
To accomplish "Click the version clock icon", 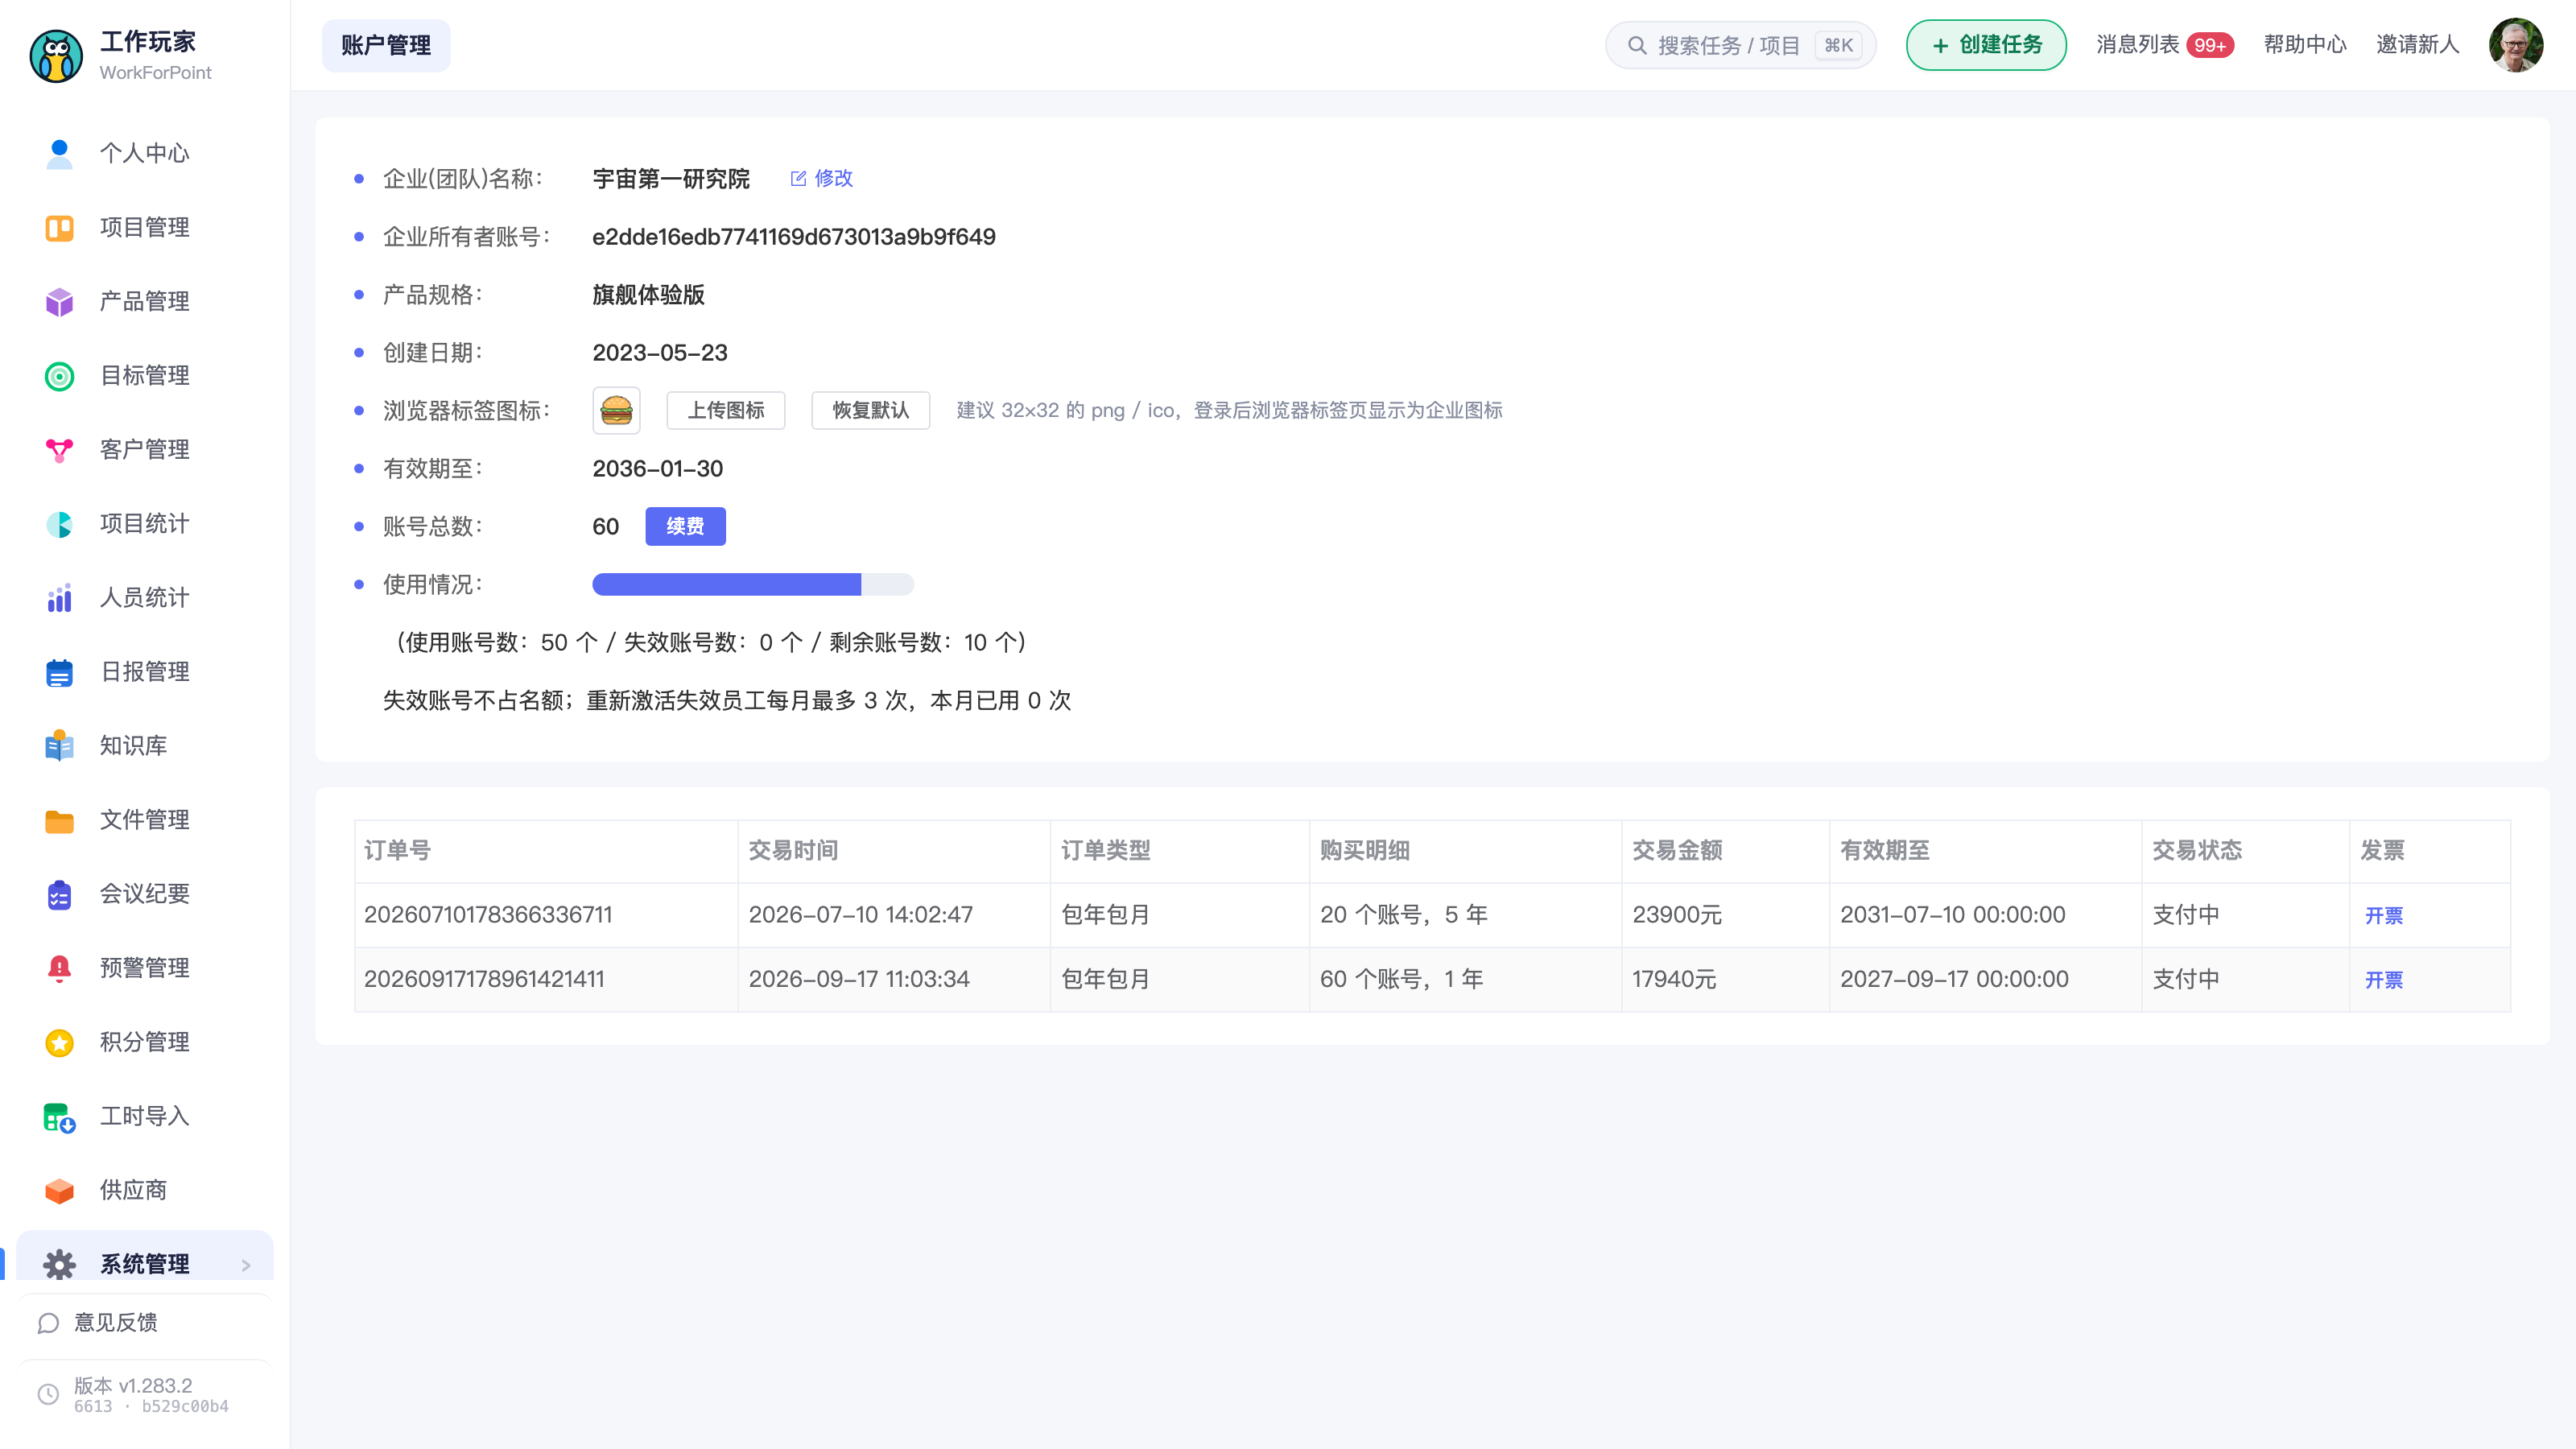I will [x=48, y=1394].
